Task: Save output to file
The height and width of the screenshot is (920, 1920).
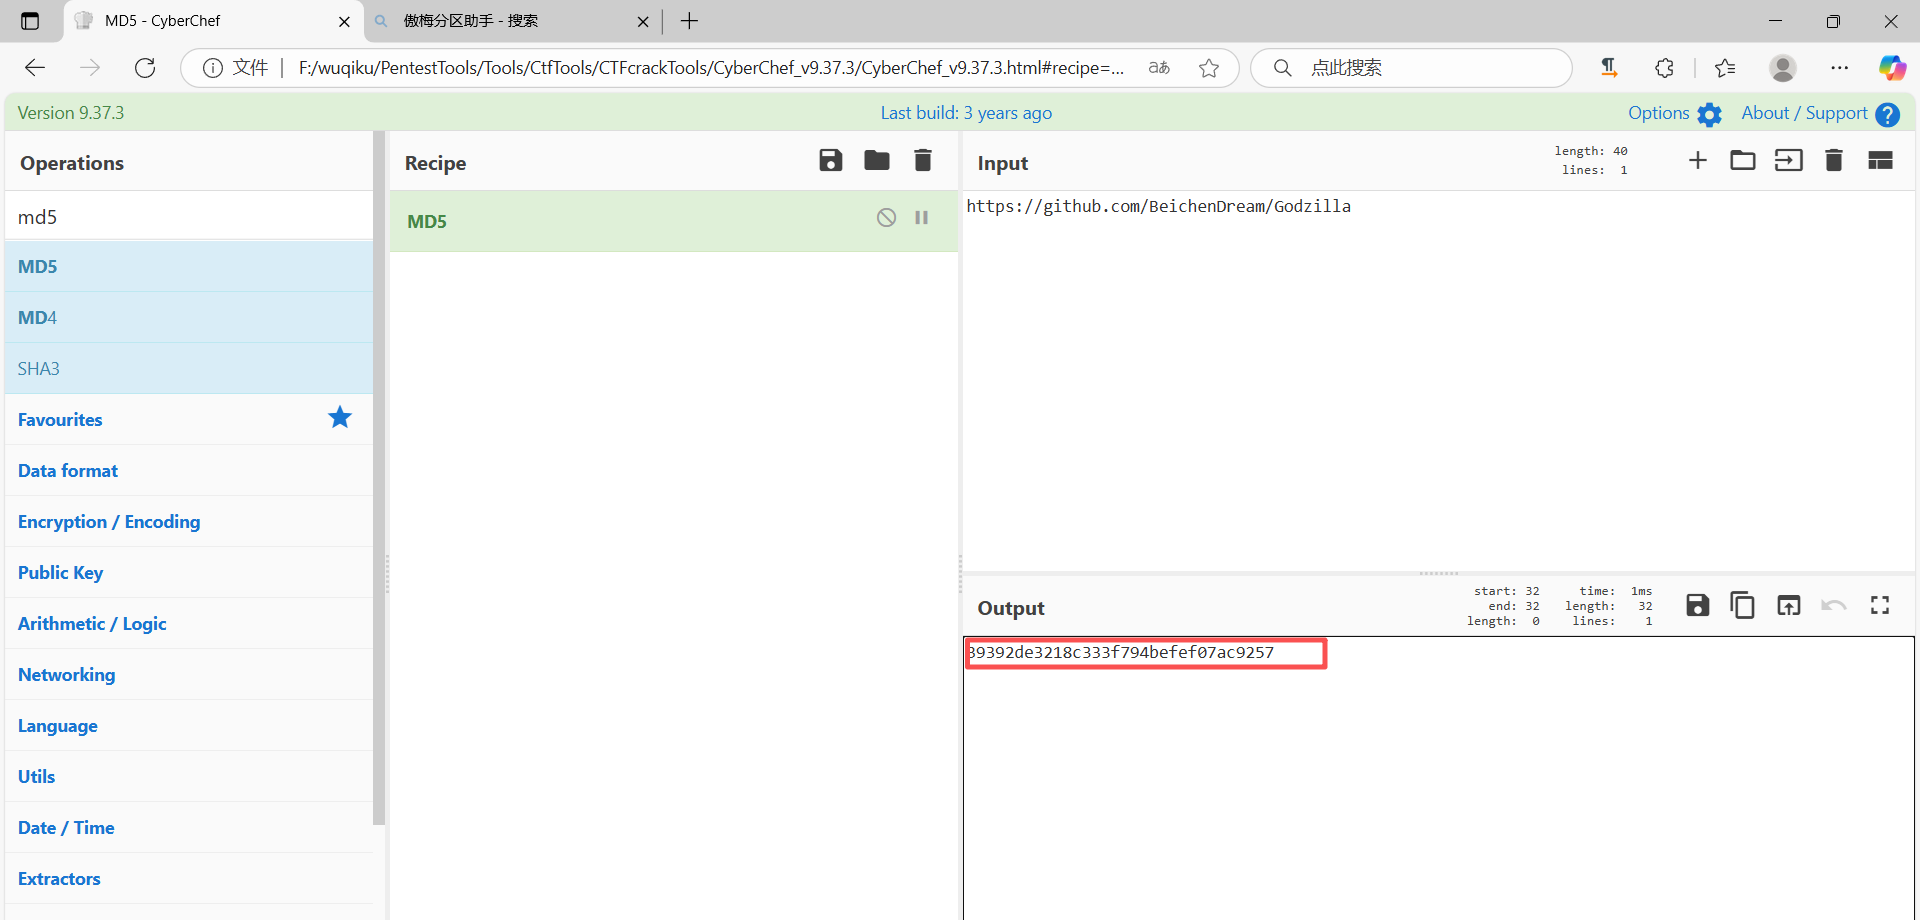Action: (1697, 606)
